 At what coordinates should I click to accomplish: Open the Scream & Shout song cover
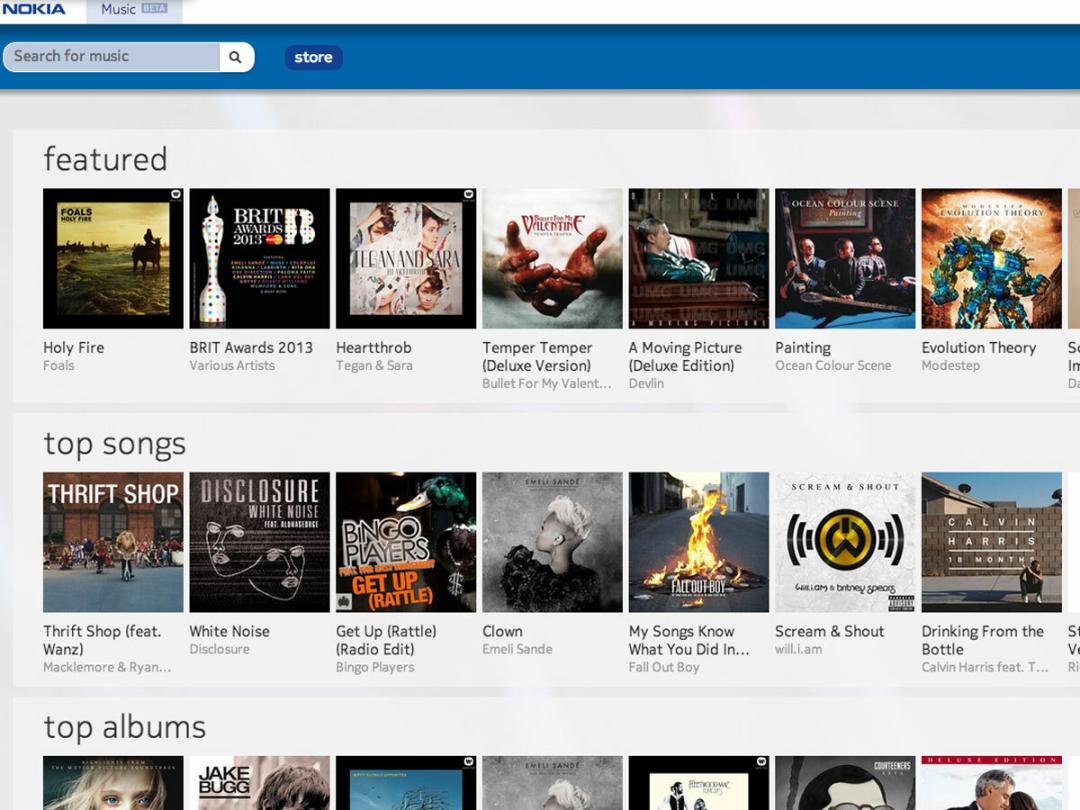pos(845,542)
